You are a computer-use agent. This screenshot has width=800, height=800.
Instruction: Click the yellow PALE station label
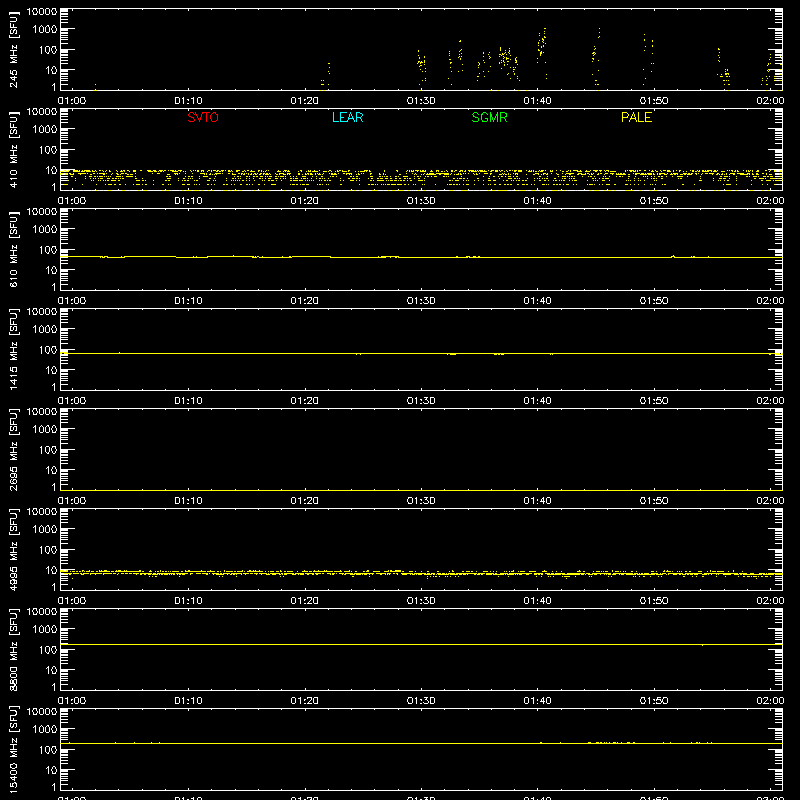[636, 117]
